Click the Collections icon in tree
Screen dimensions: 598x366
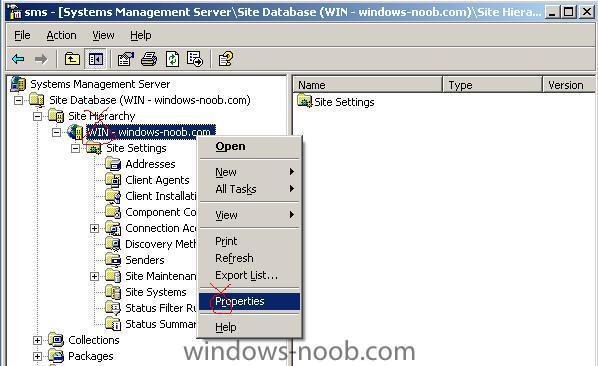coord(56,340)
